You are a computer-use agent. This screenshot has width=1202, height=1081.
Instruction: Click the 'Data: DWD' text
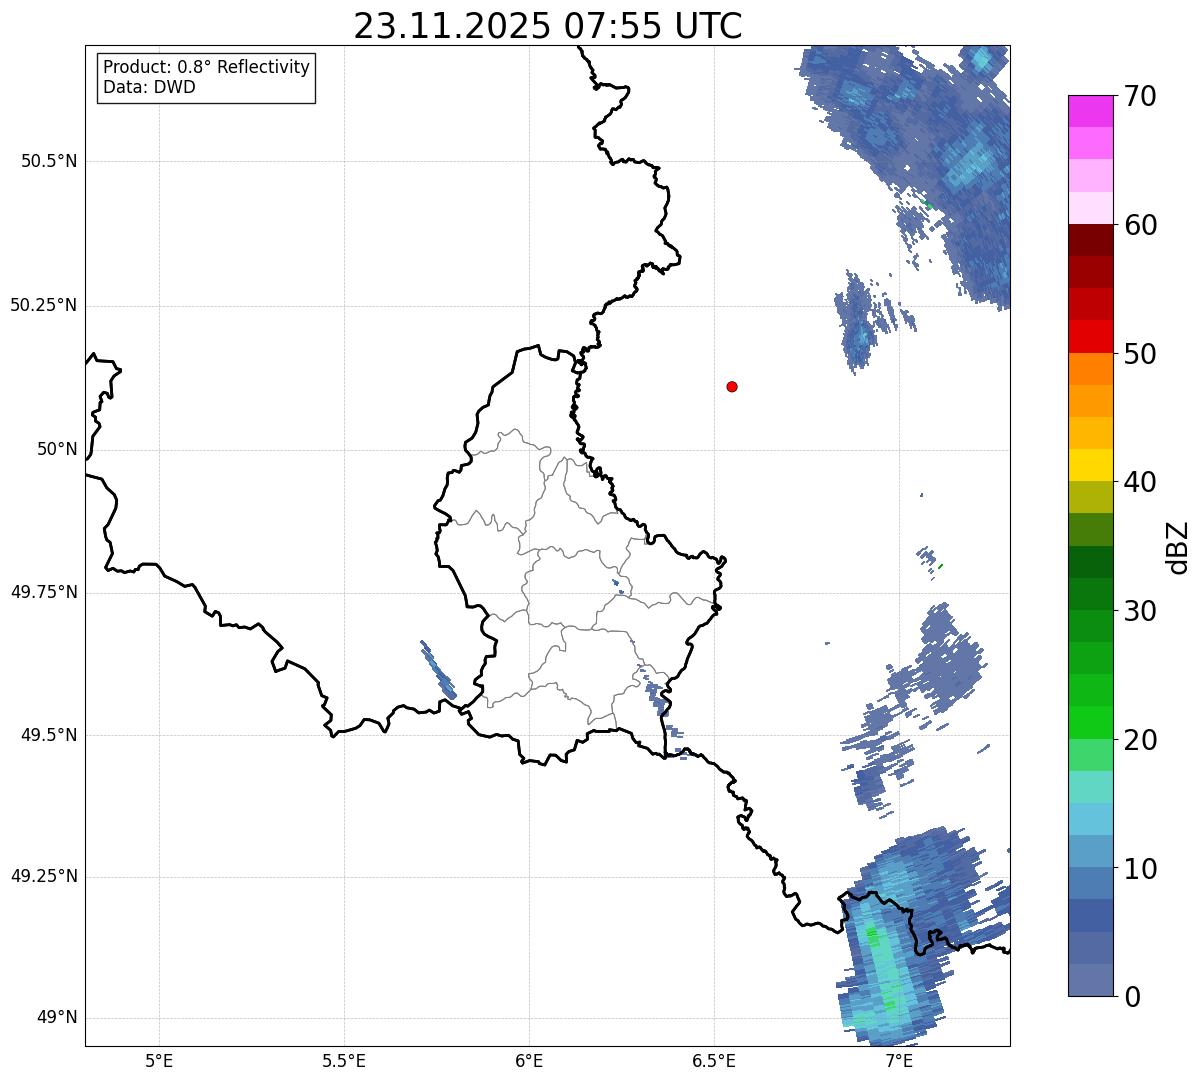(150, 87)
